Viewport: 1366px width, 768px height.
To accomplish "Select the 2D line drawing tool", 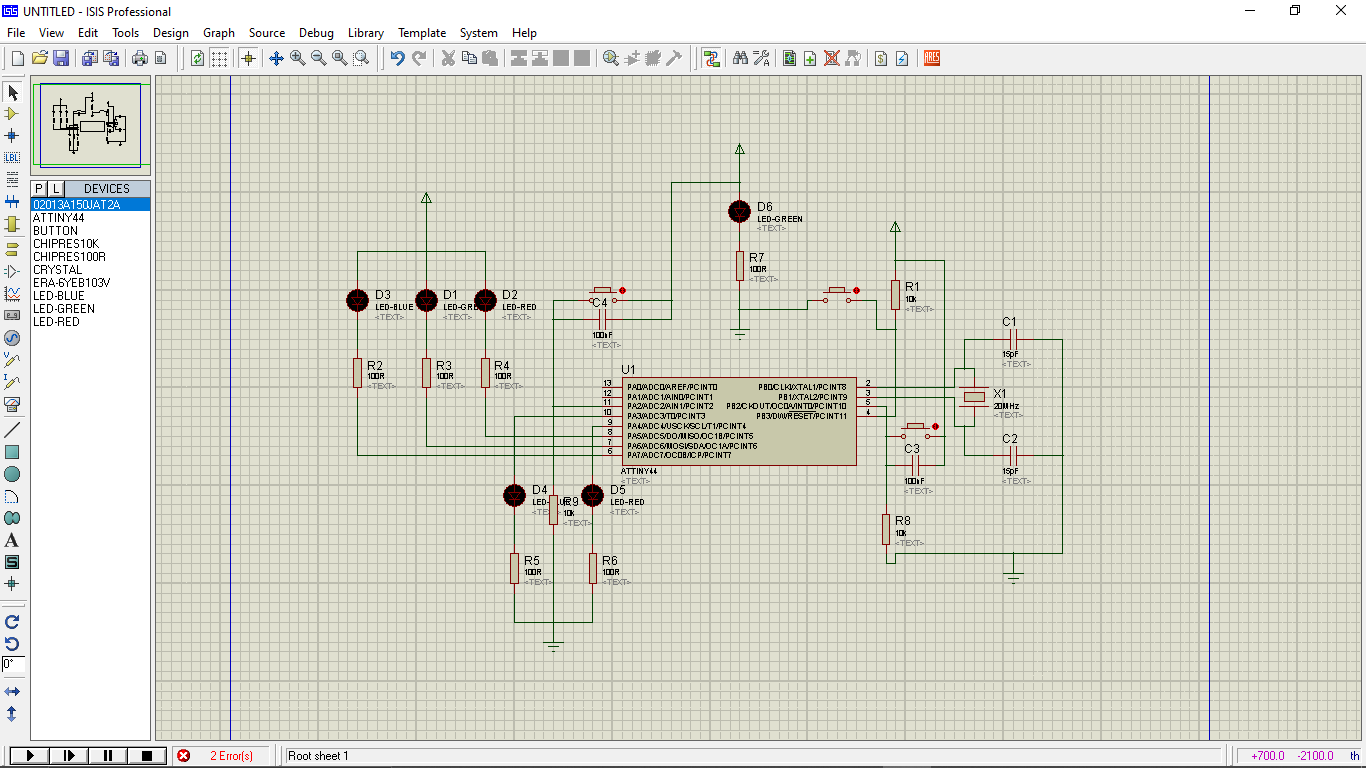I will point(12,429).
